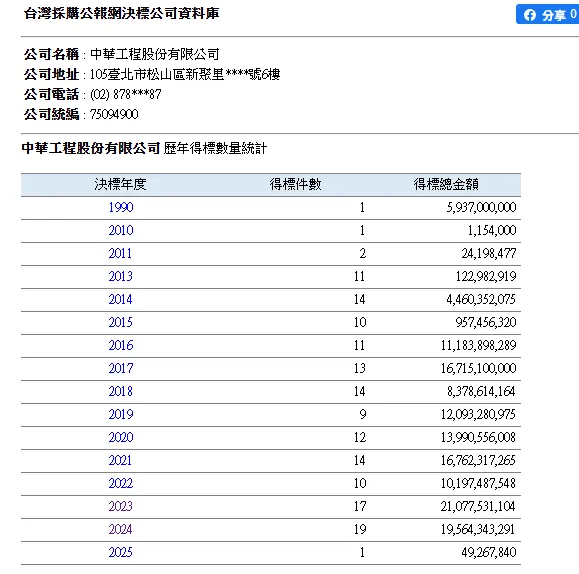Open the 1990 award year link
This screenshot has width=579, height=574.
(x=121, y=208)
